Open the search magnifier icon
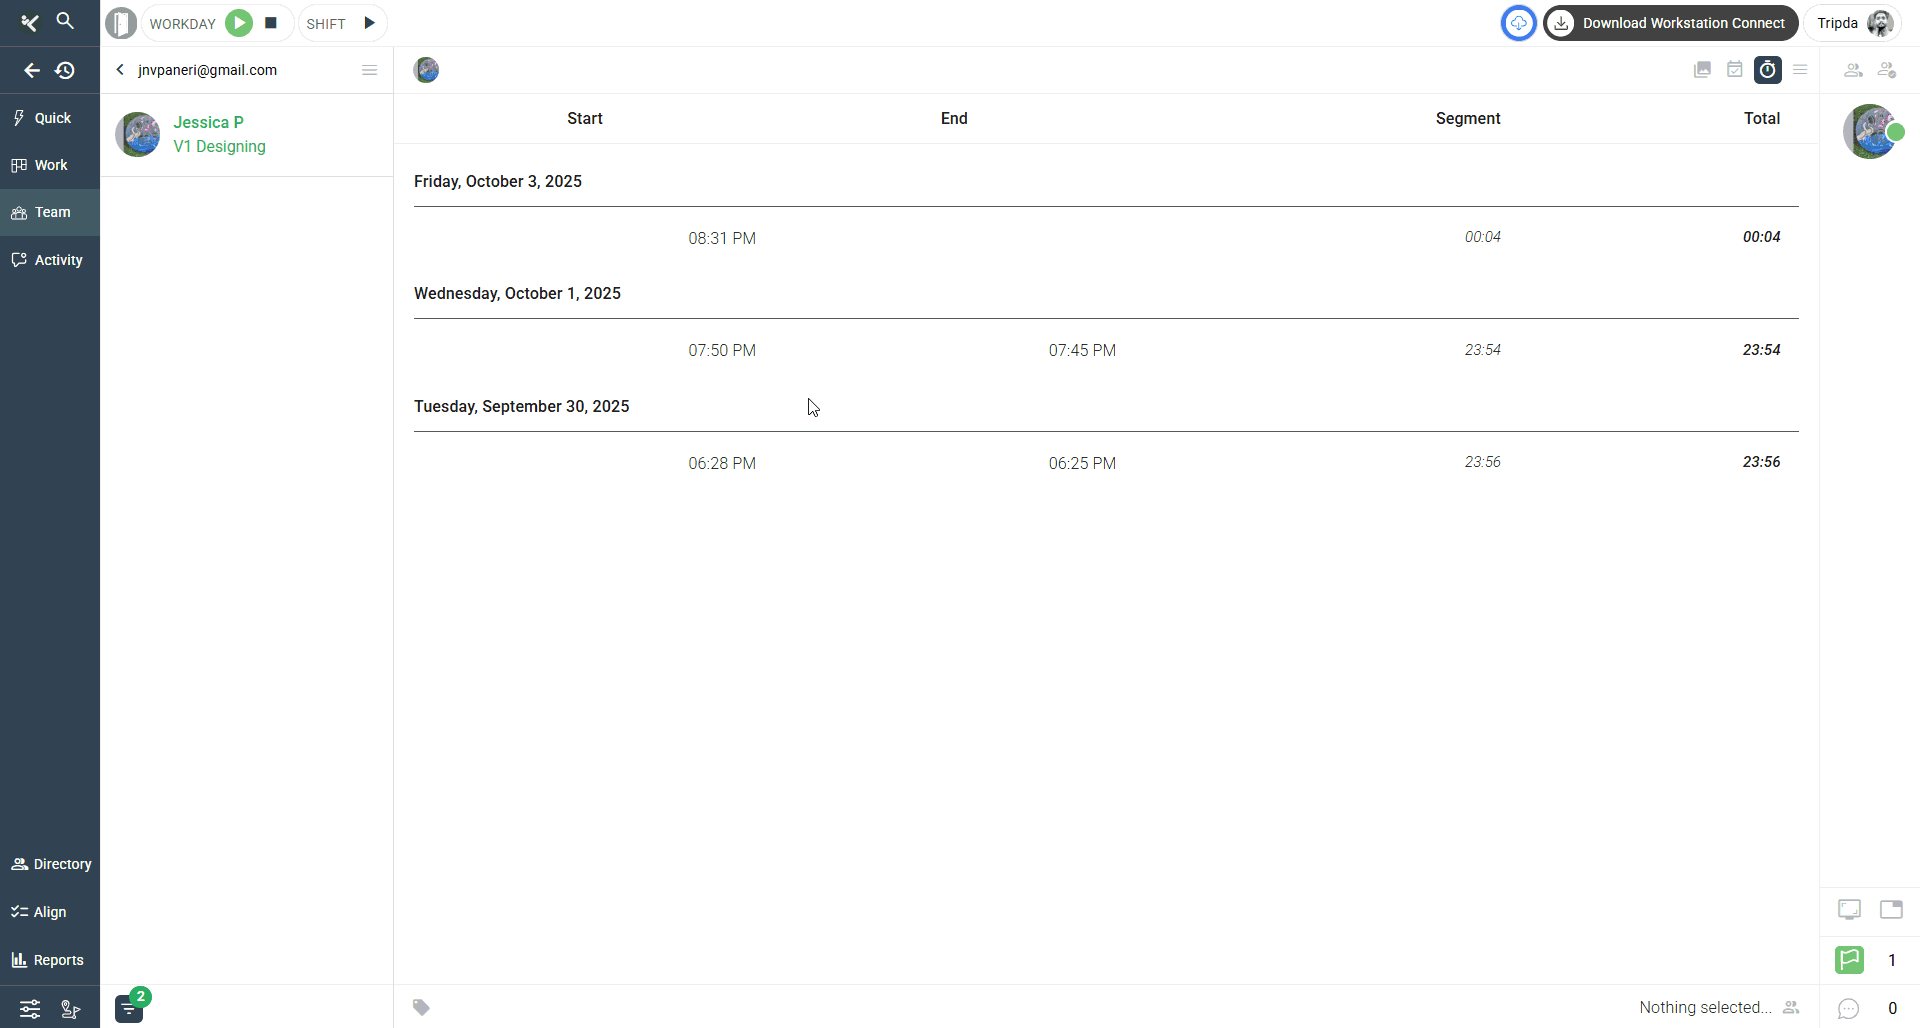The width and height of the screenshot is (1920, 1028). point(65,21)
